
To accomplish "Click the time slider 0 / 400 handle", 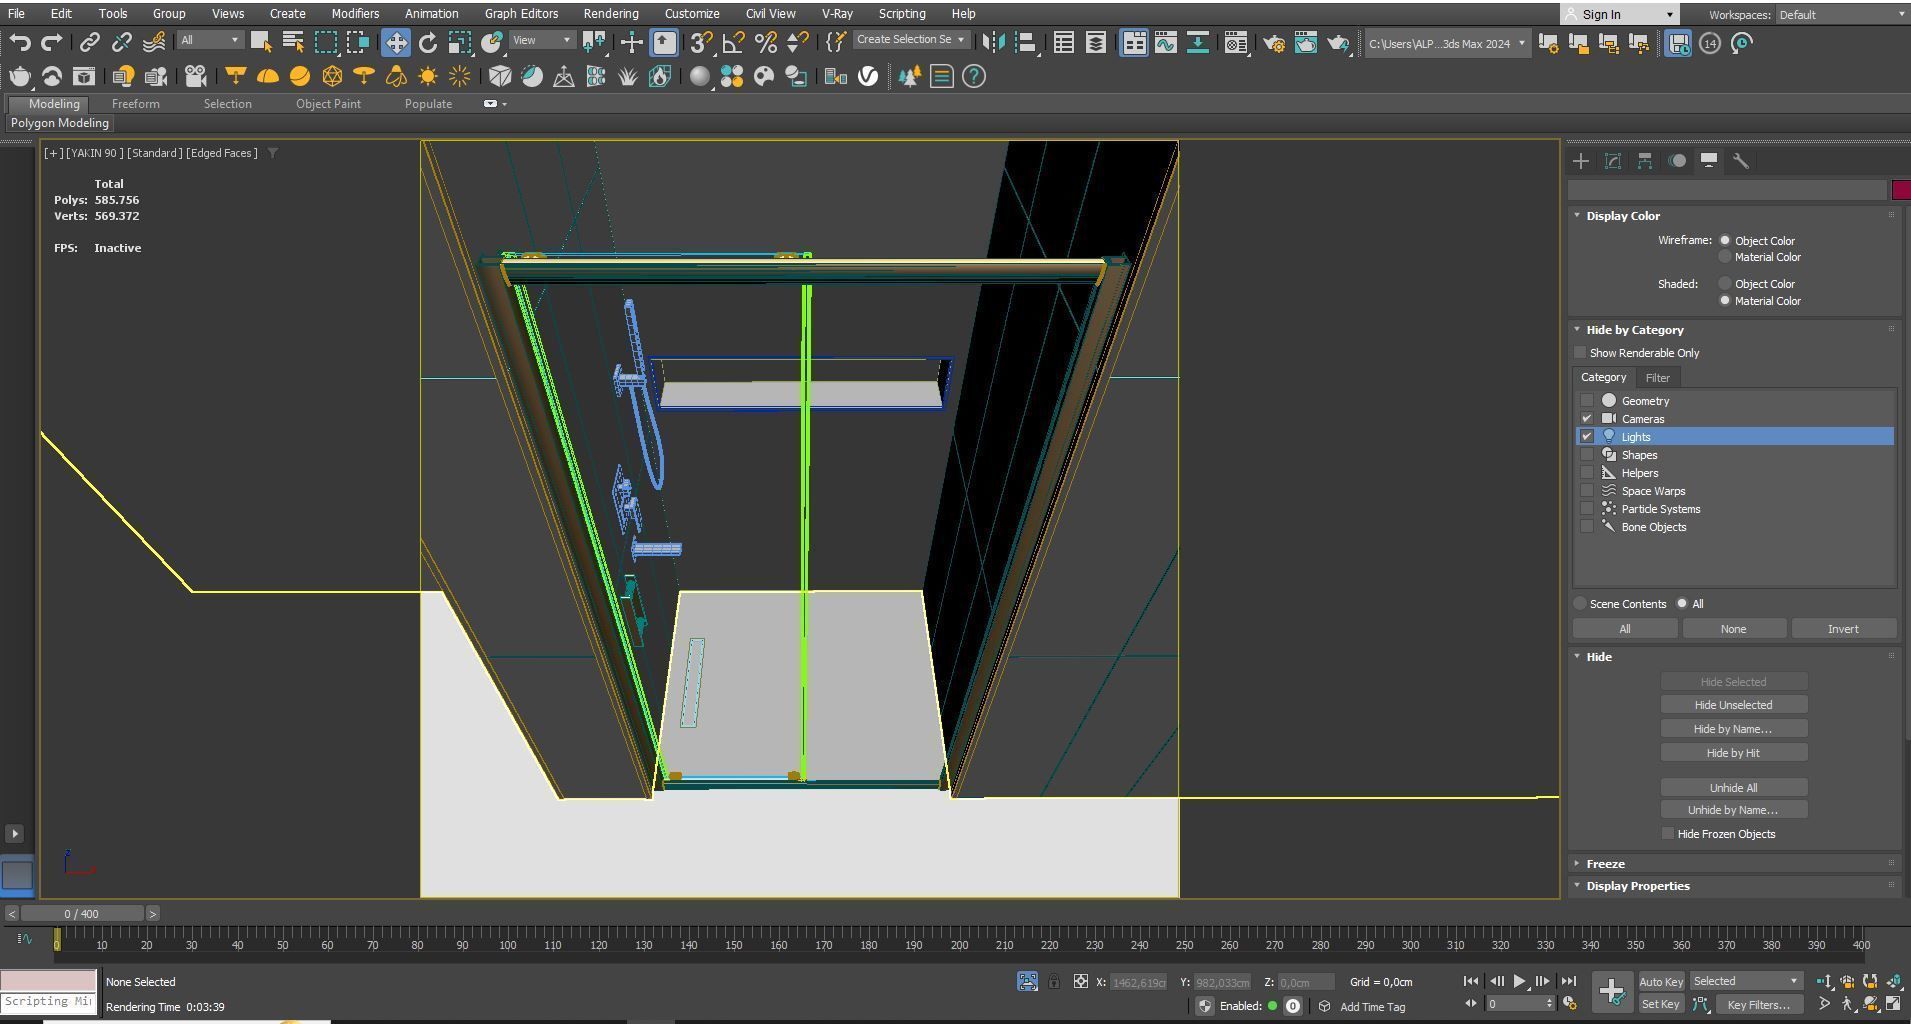I will [x=81, y=914].
